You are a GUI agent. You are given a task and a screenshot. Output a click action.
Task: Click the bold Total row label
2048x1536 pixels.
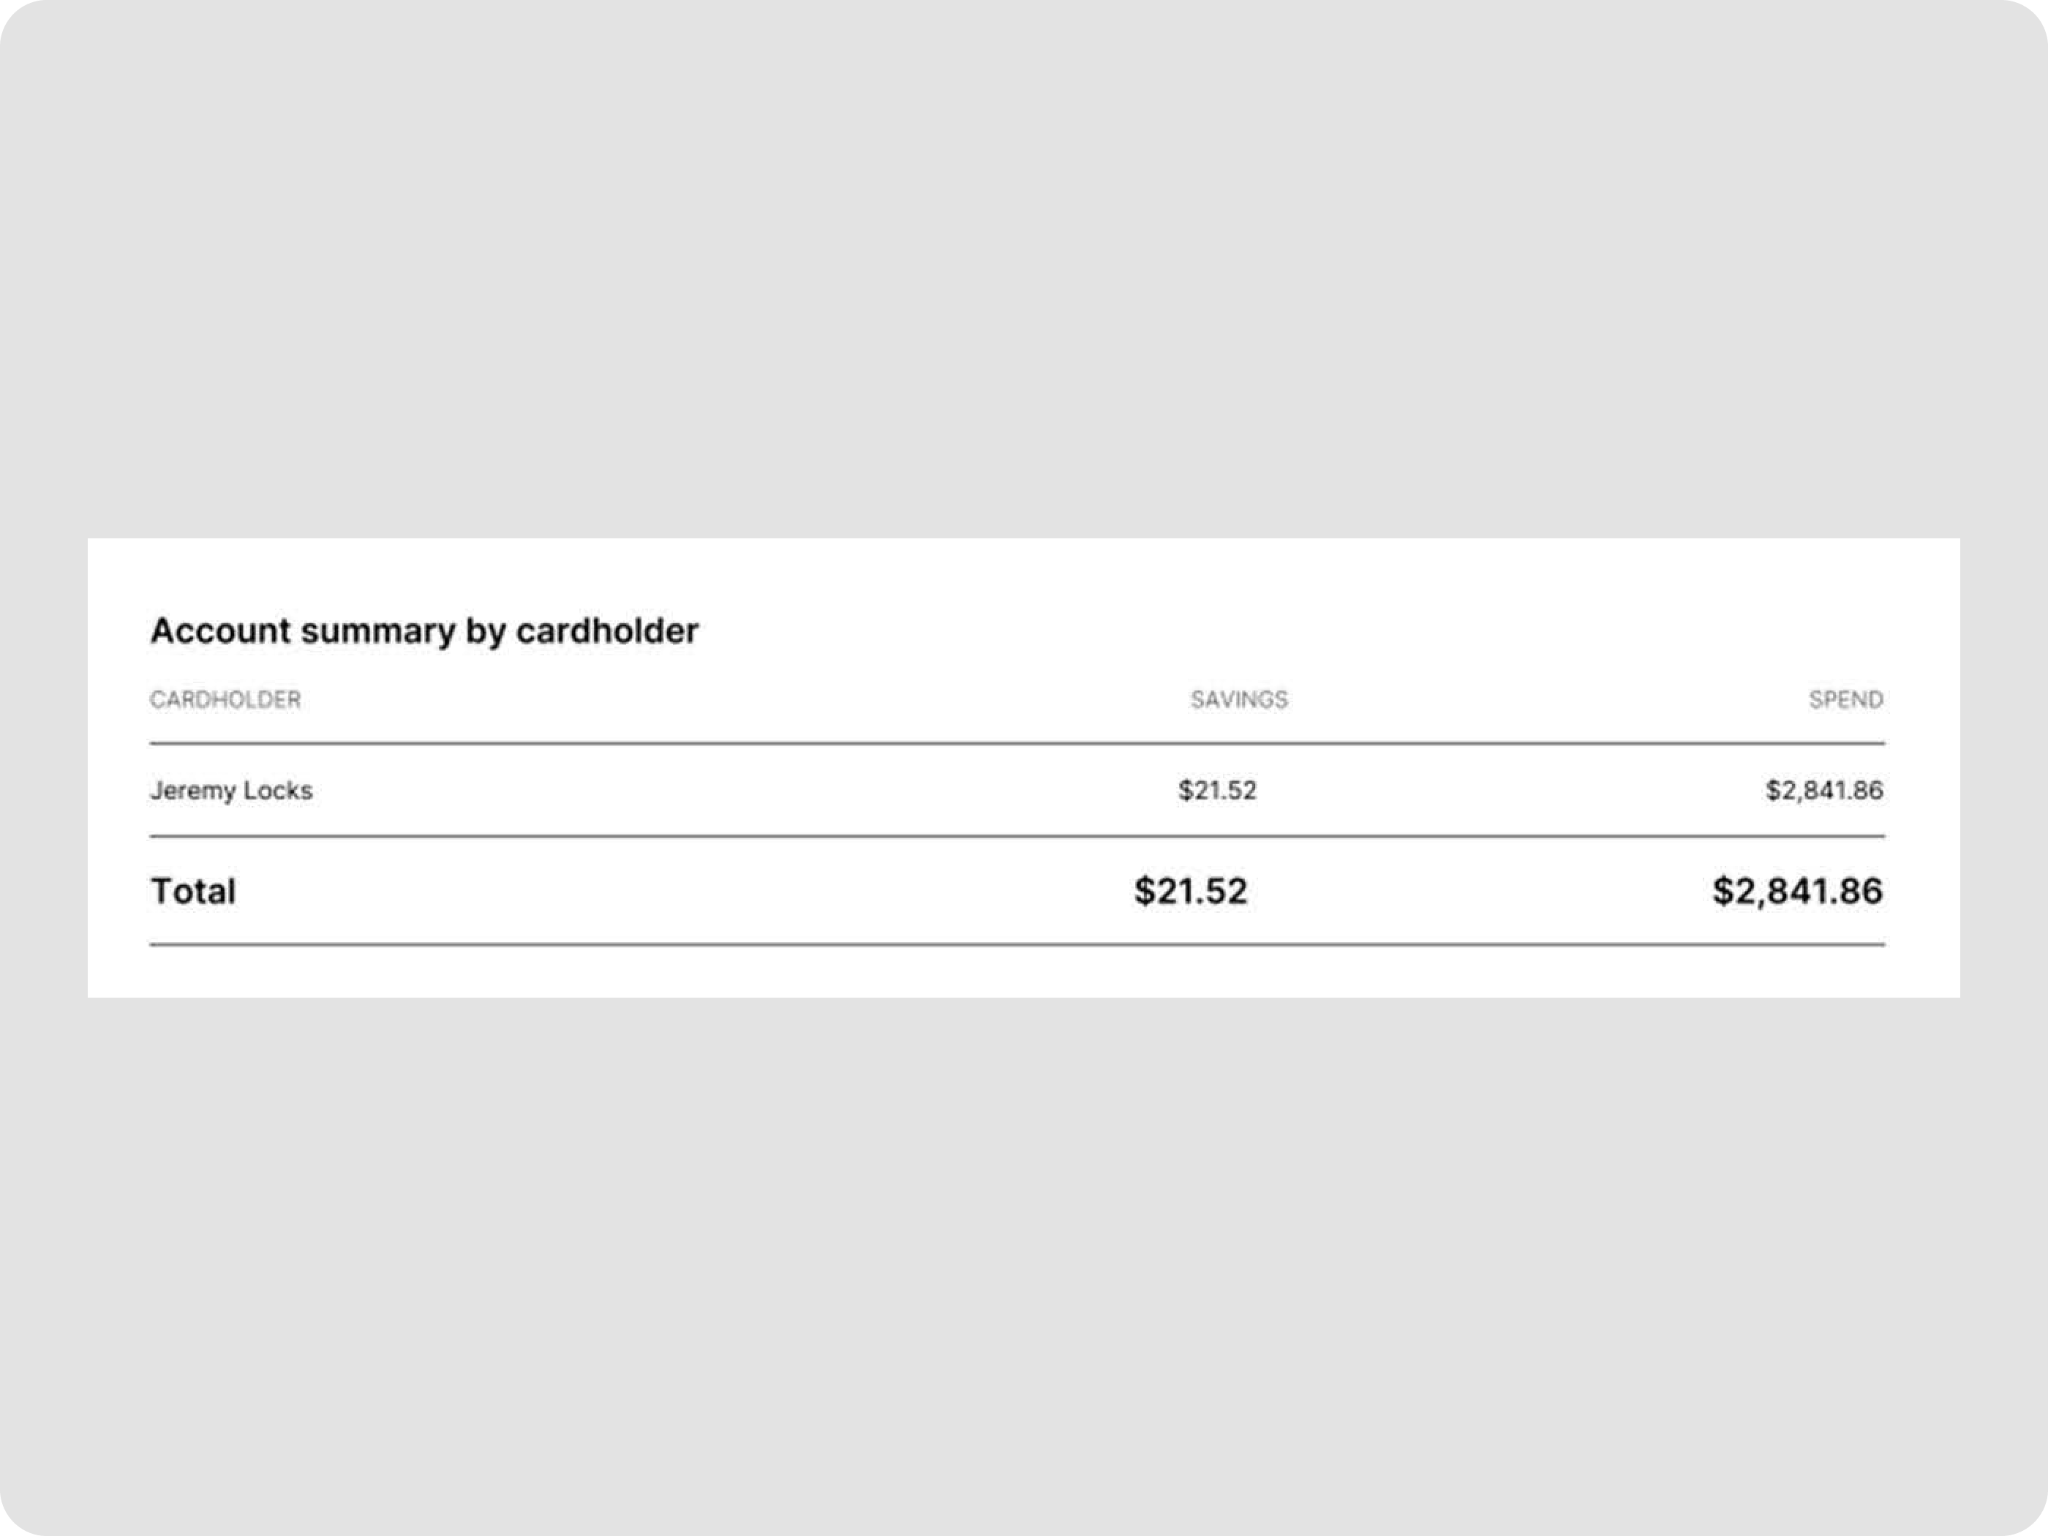point(193,891)
